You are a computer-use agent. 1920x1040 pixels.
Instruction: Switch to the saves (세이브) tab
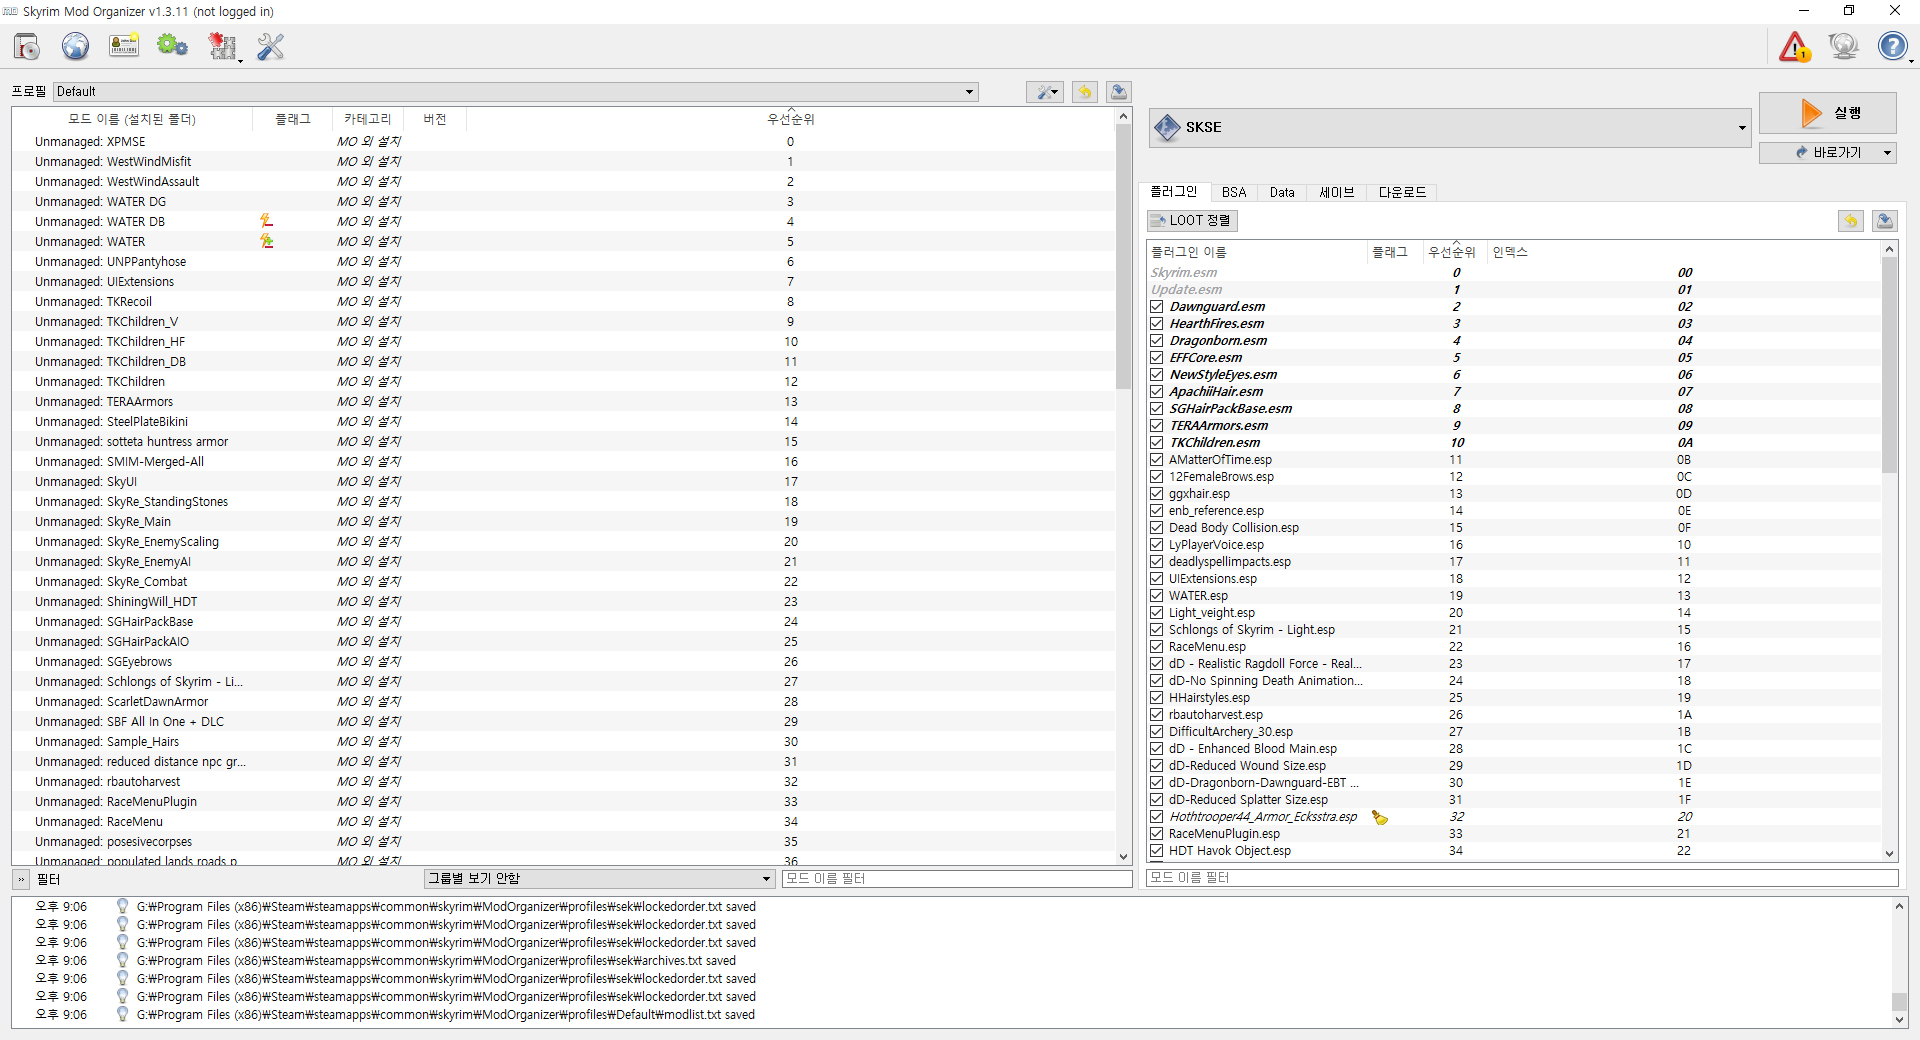click(1336, 192)
